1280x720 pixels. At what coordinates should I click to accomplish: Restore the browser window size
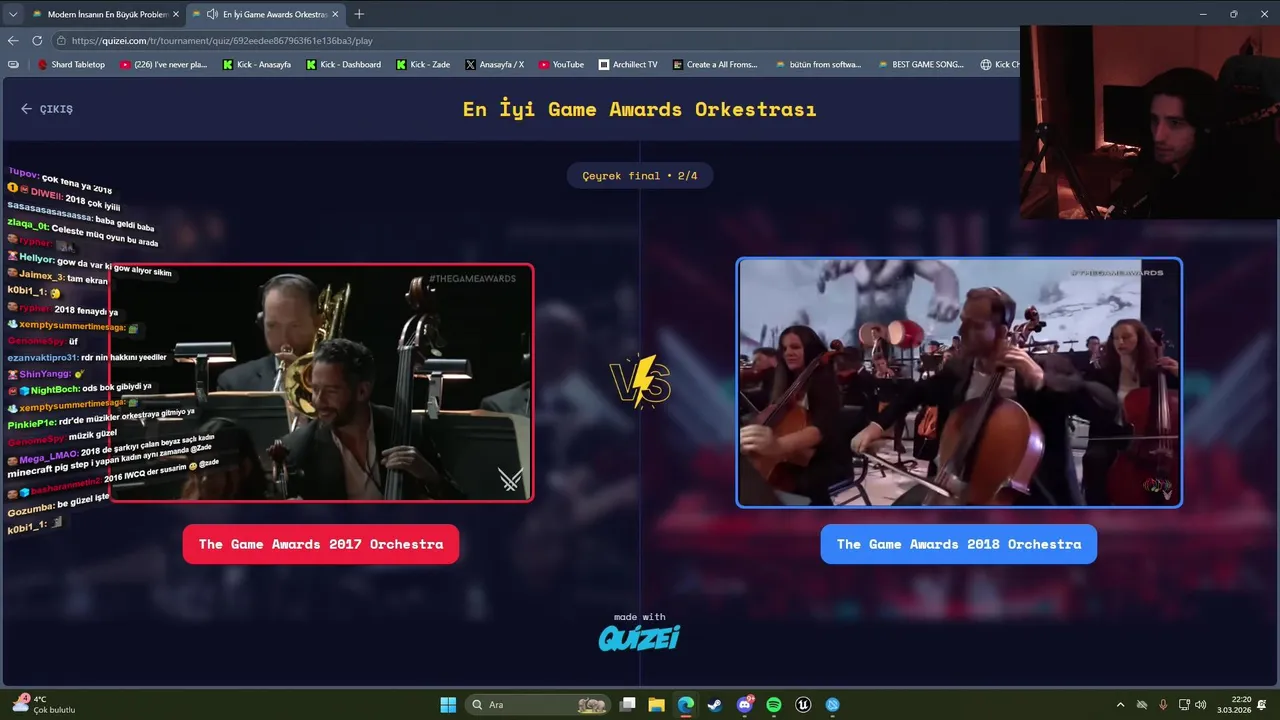click(x=1233, y=14)
